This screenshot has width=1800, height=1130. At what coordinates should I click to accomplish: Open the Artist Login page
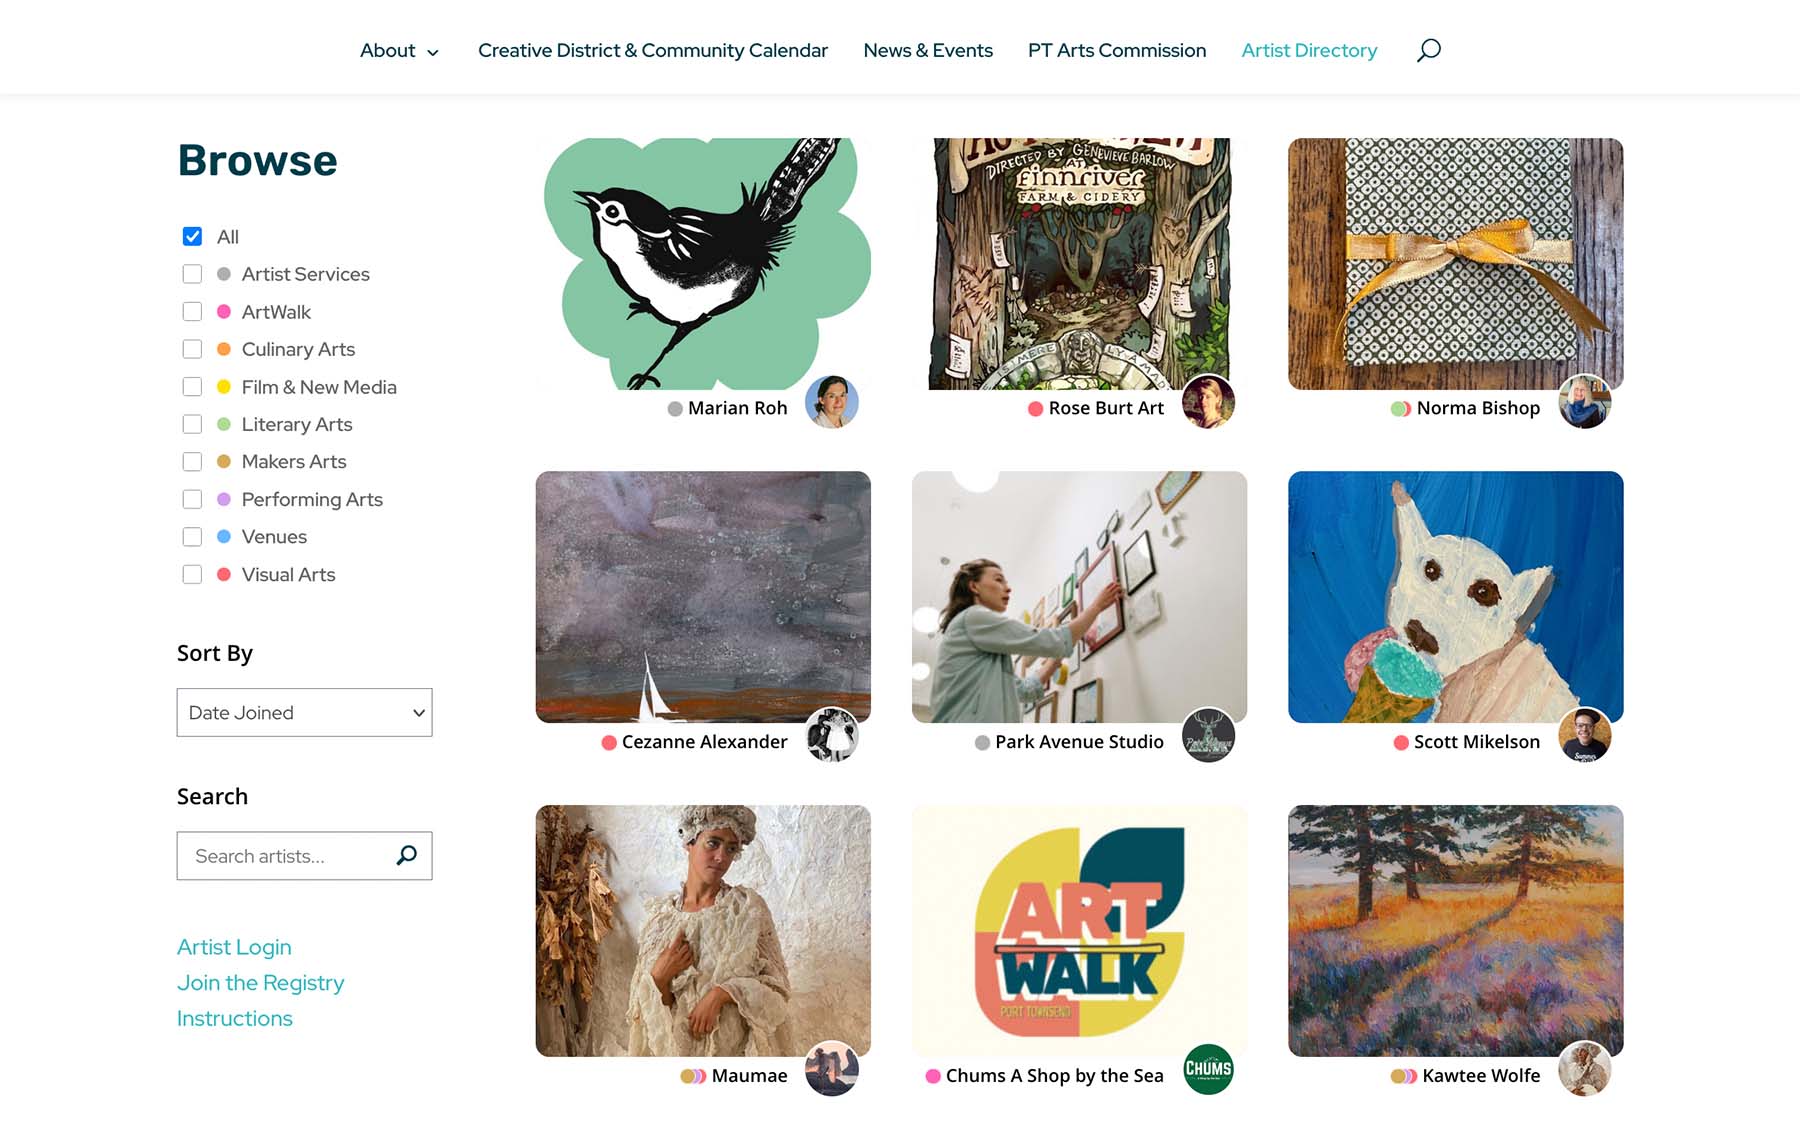[x=234, y=946]
